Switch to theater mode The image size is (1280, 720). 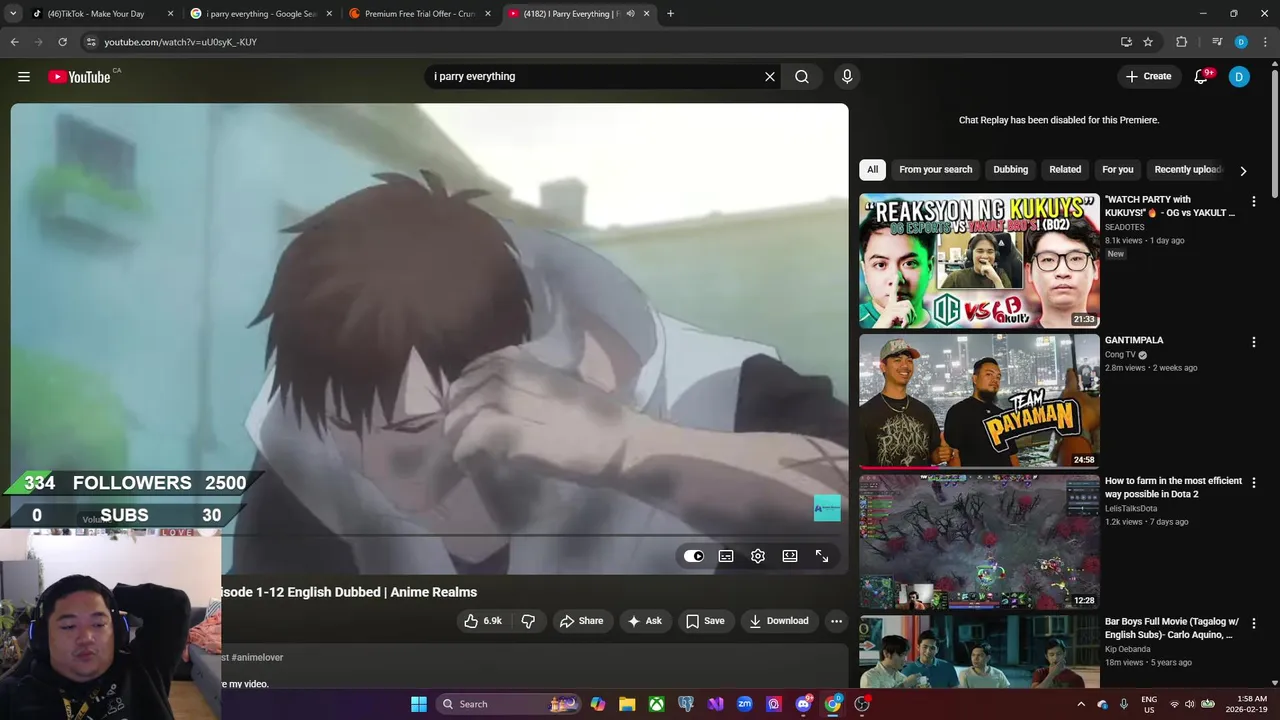(790, 556)
